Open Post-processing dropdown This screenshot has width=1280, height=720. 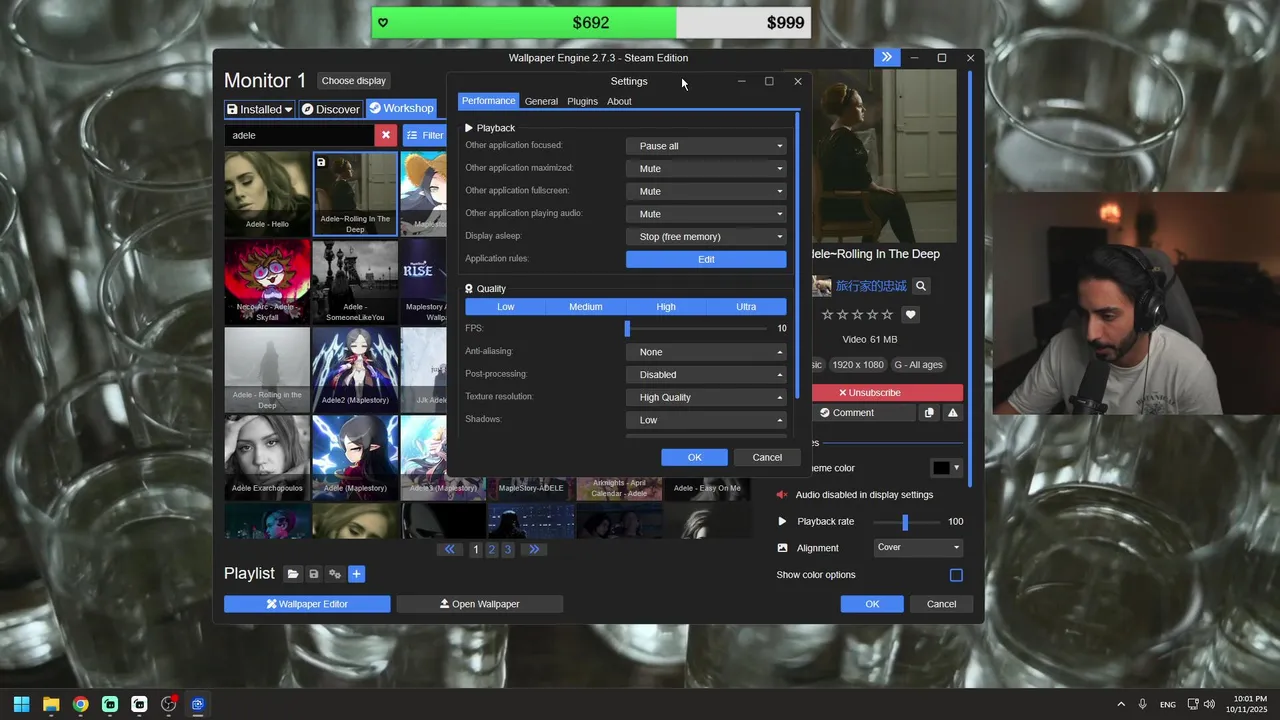[x=706, y=375]
